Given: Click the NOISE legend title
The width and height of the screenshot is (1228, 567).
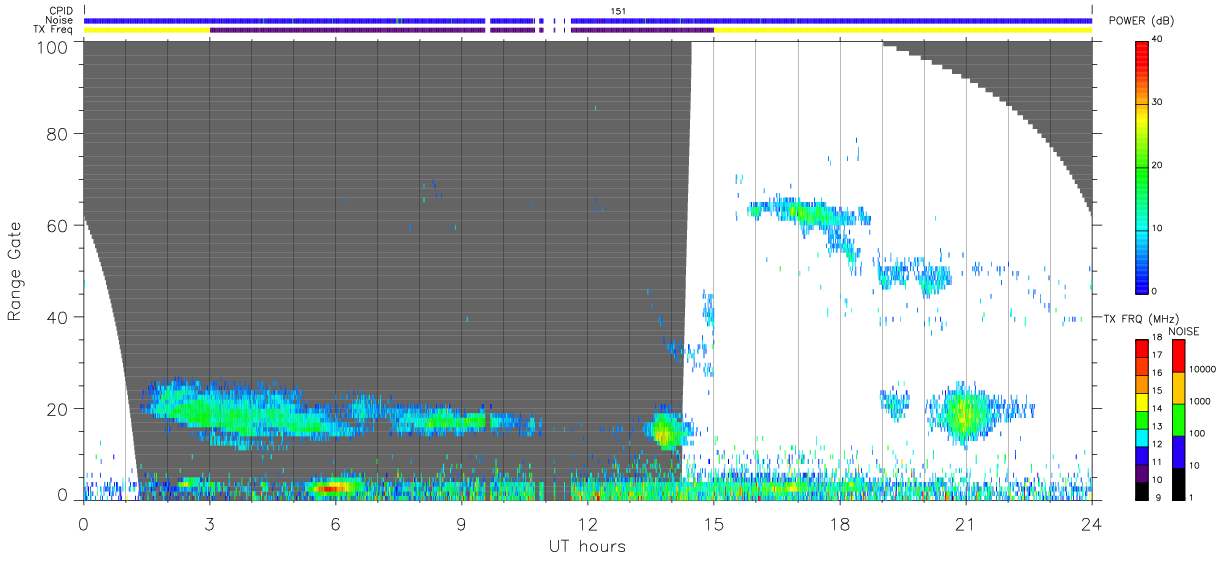Looking at the screenshot, I should 1184,331.
